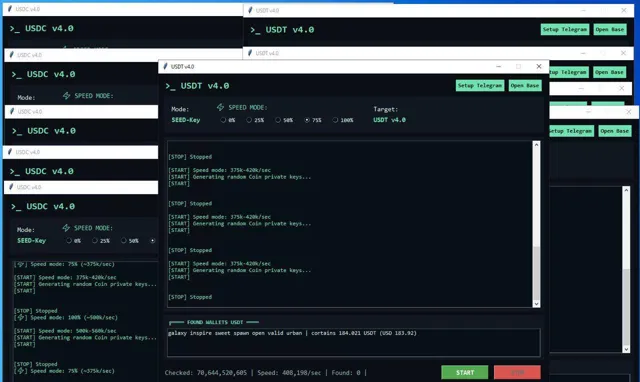Click Open Base in the front USDT window

tap(525, 85)
